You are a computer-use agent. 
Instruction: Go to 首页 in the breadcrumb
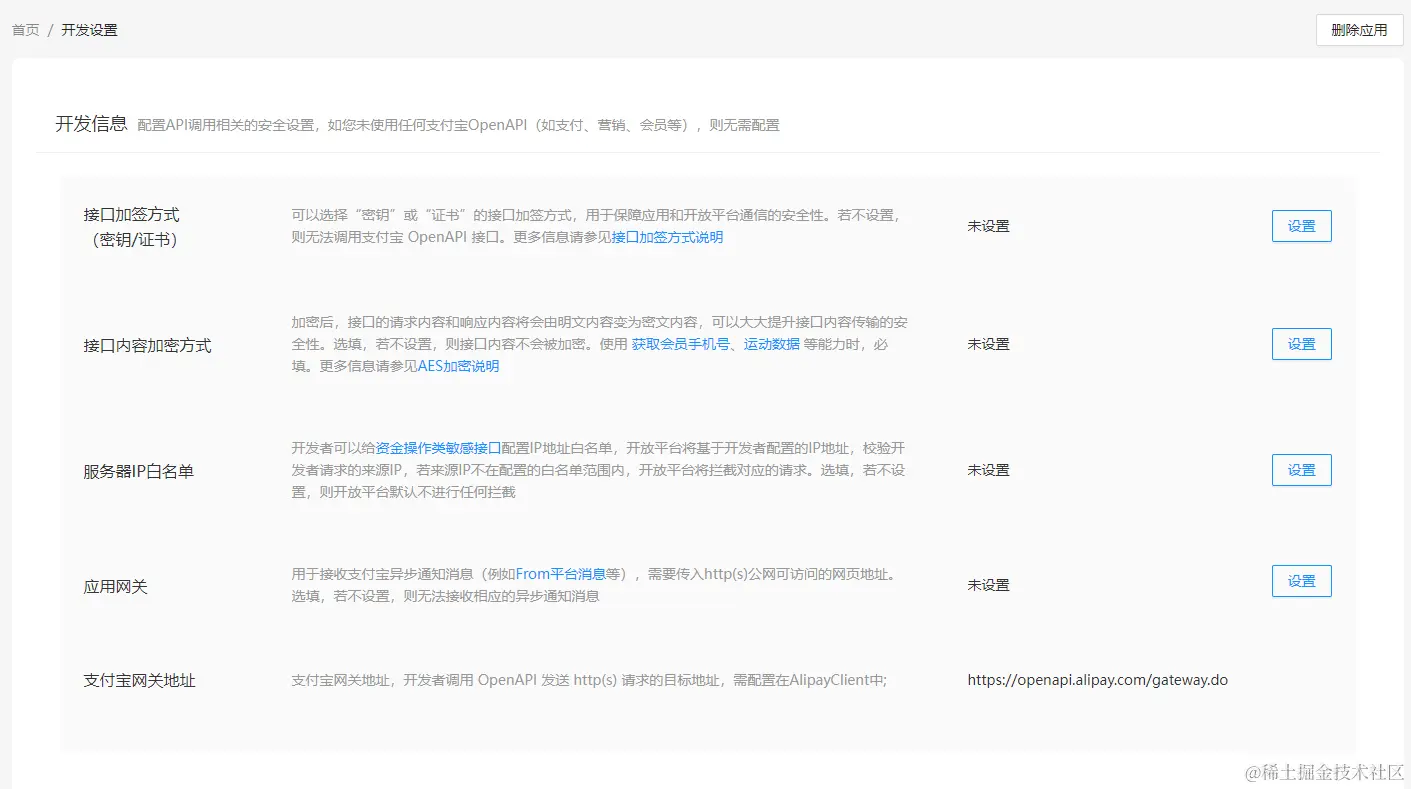click(x=26, y=30)
